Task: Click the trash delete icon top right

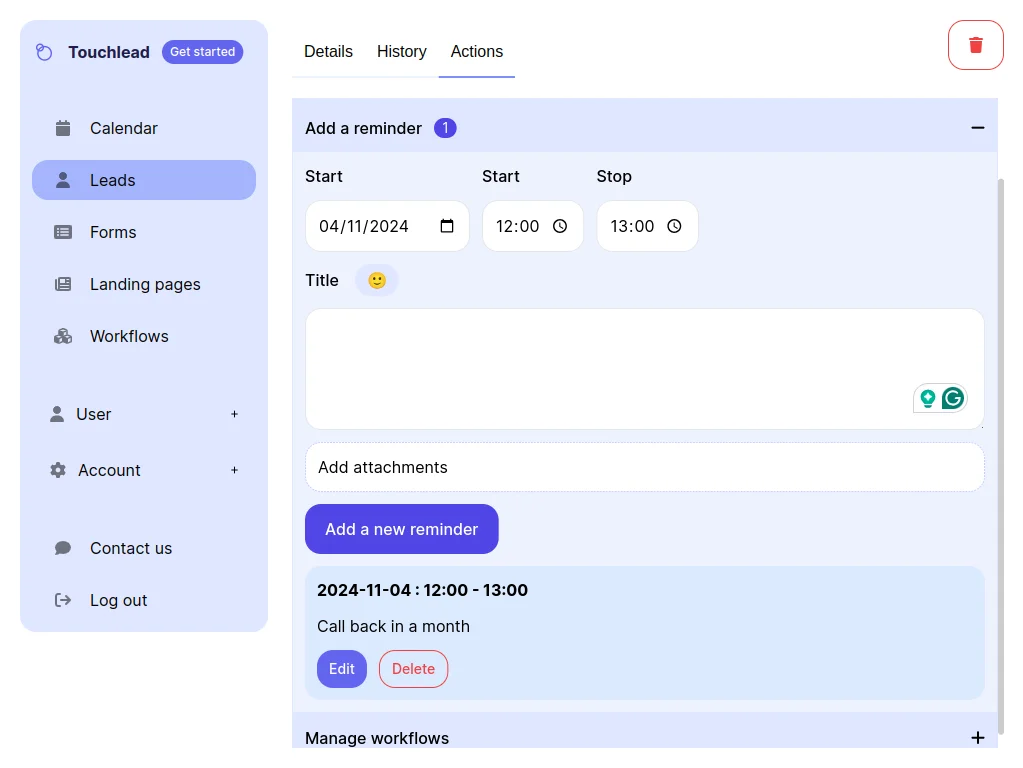Action: click(975, 44)
